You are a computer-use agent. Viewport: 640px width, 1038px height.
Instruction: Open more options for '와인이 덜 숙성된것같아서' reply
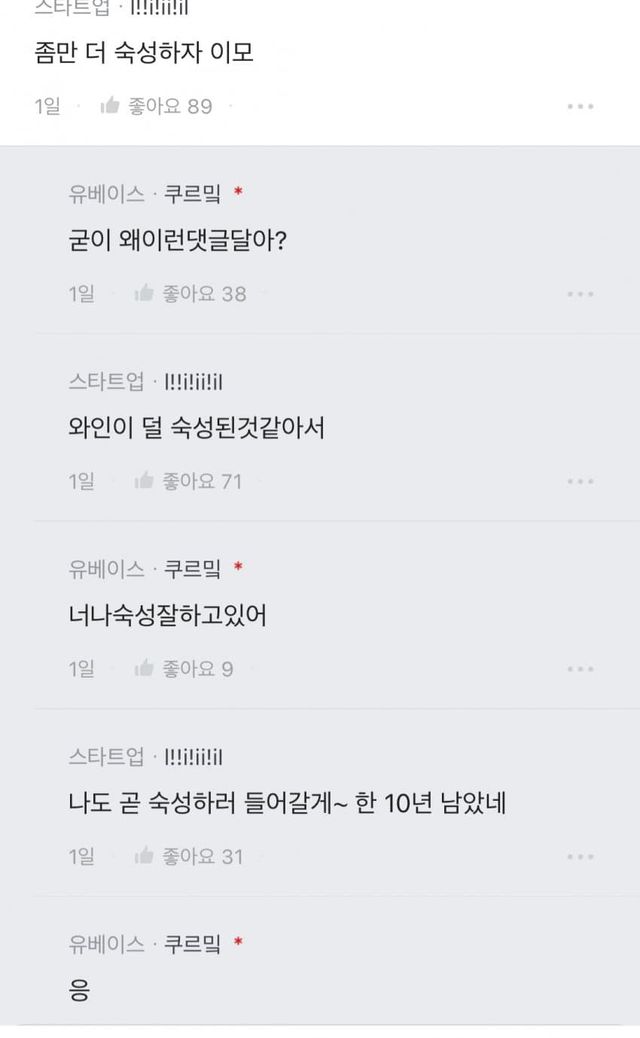click(x=581, y=481)
